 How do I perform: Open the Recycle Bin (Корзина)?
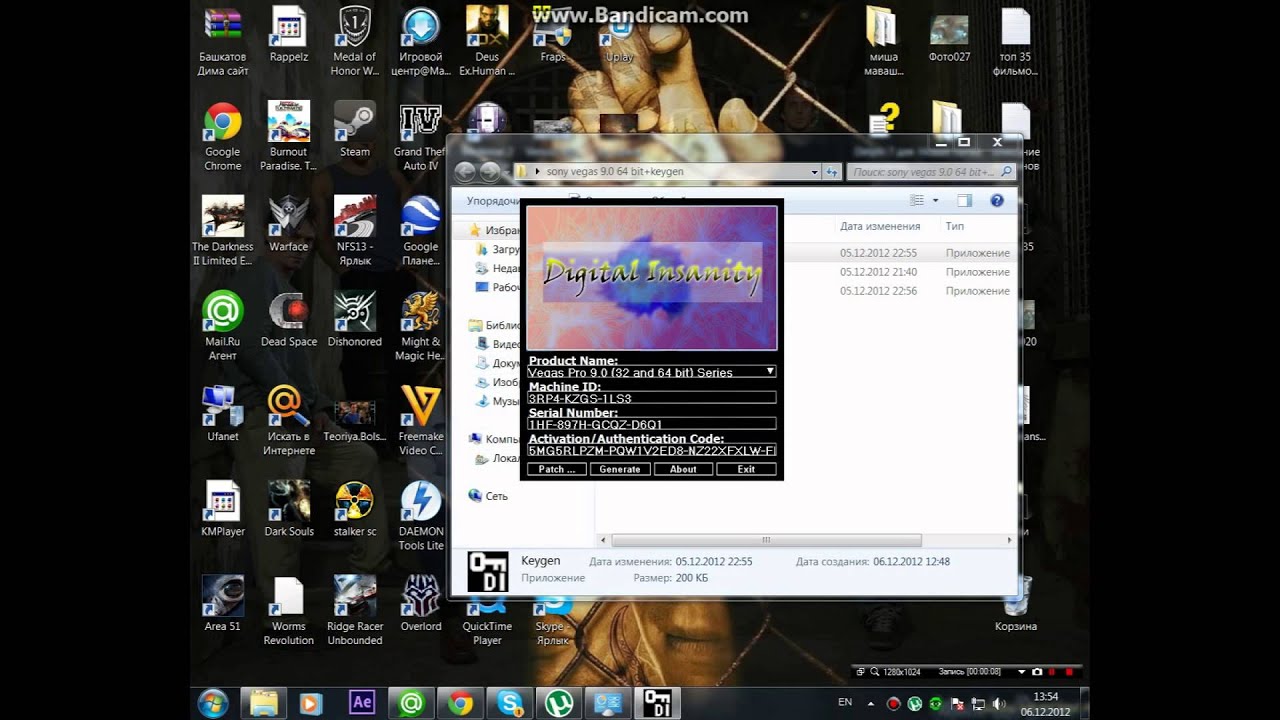(1015, 603)
